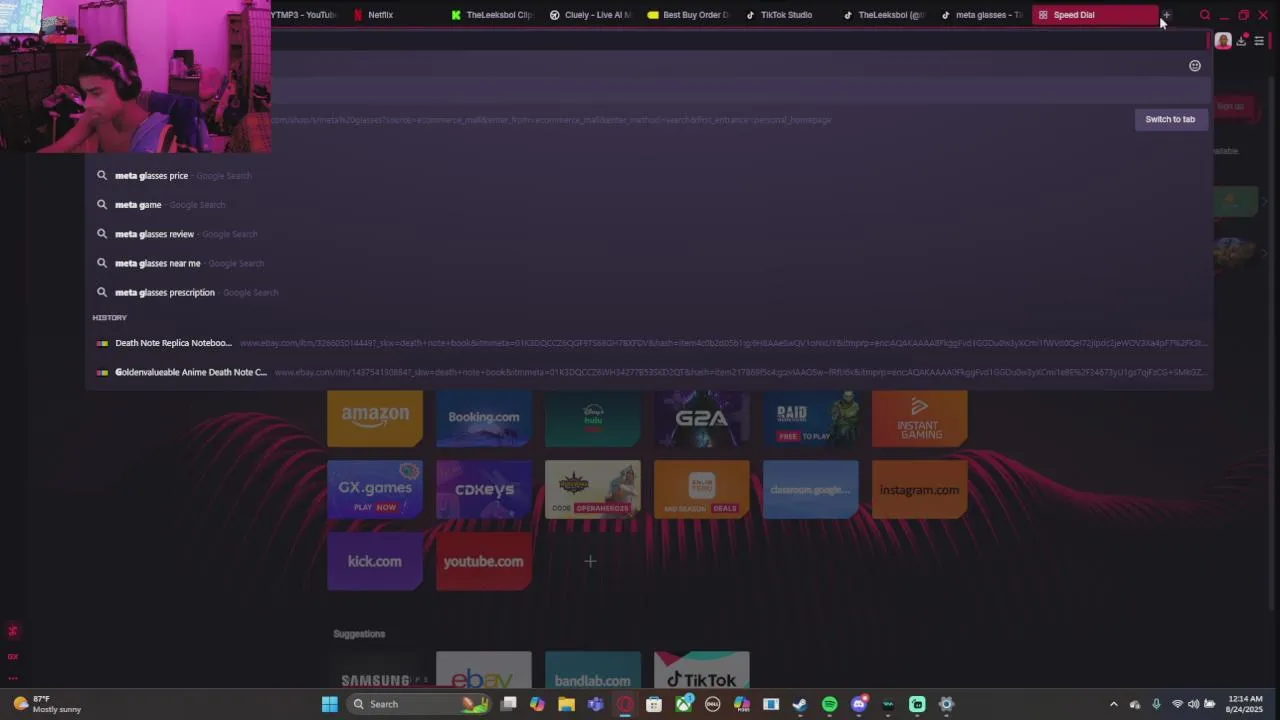
Task: Open the Death Note Replica Notebook history entry
Action: (x=650, y=343)
